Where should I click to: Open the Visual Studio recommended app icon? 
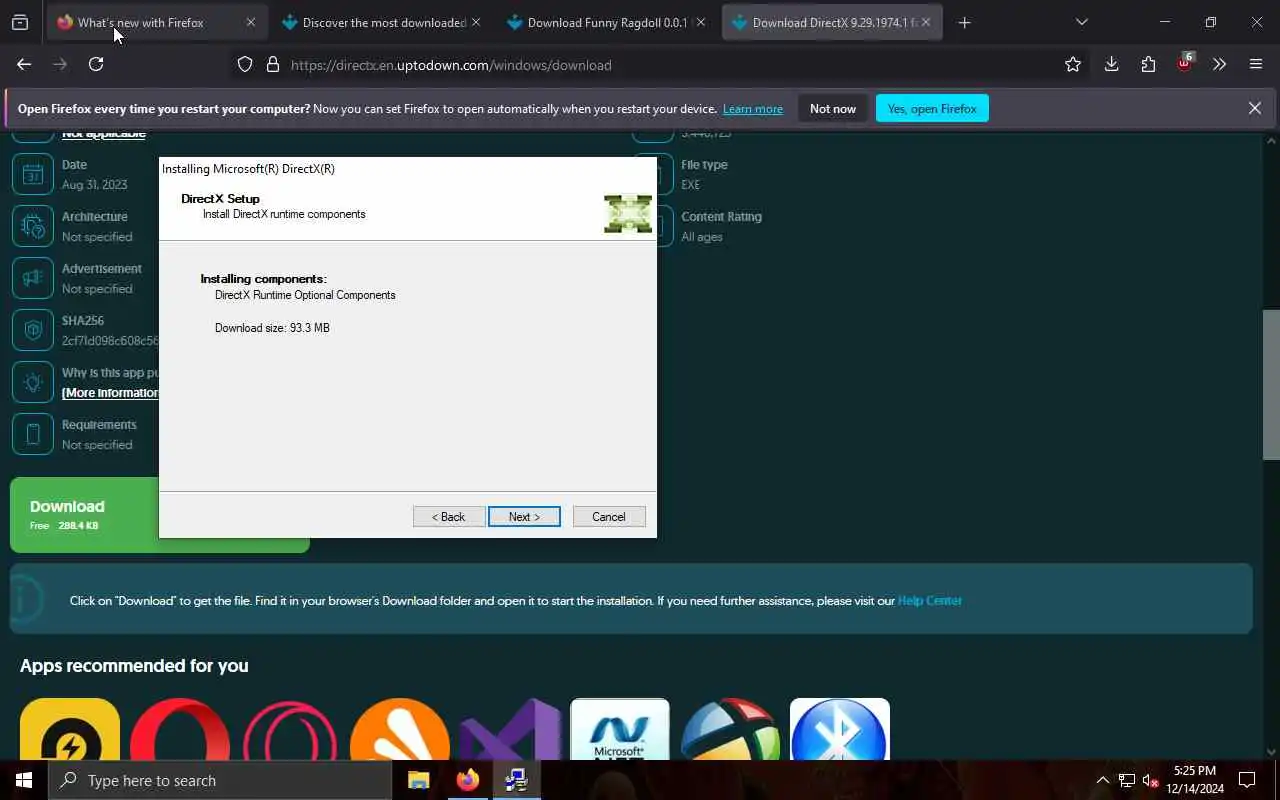(x=510, y=730)
